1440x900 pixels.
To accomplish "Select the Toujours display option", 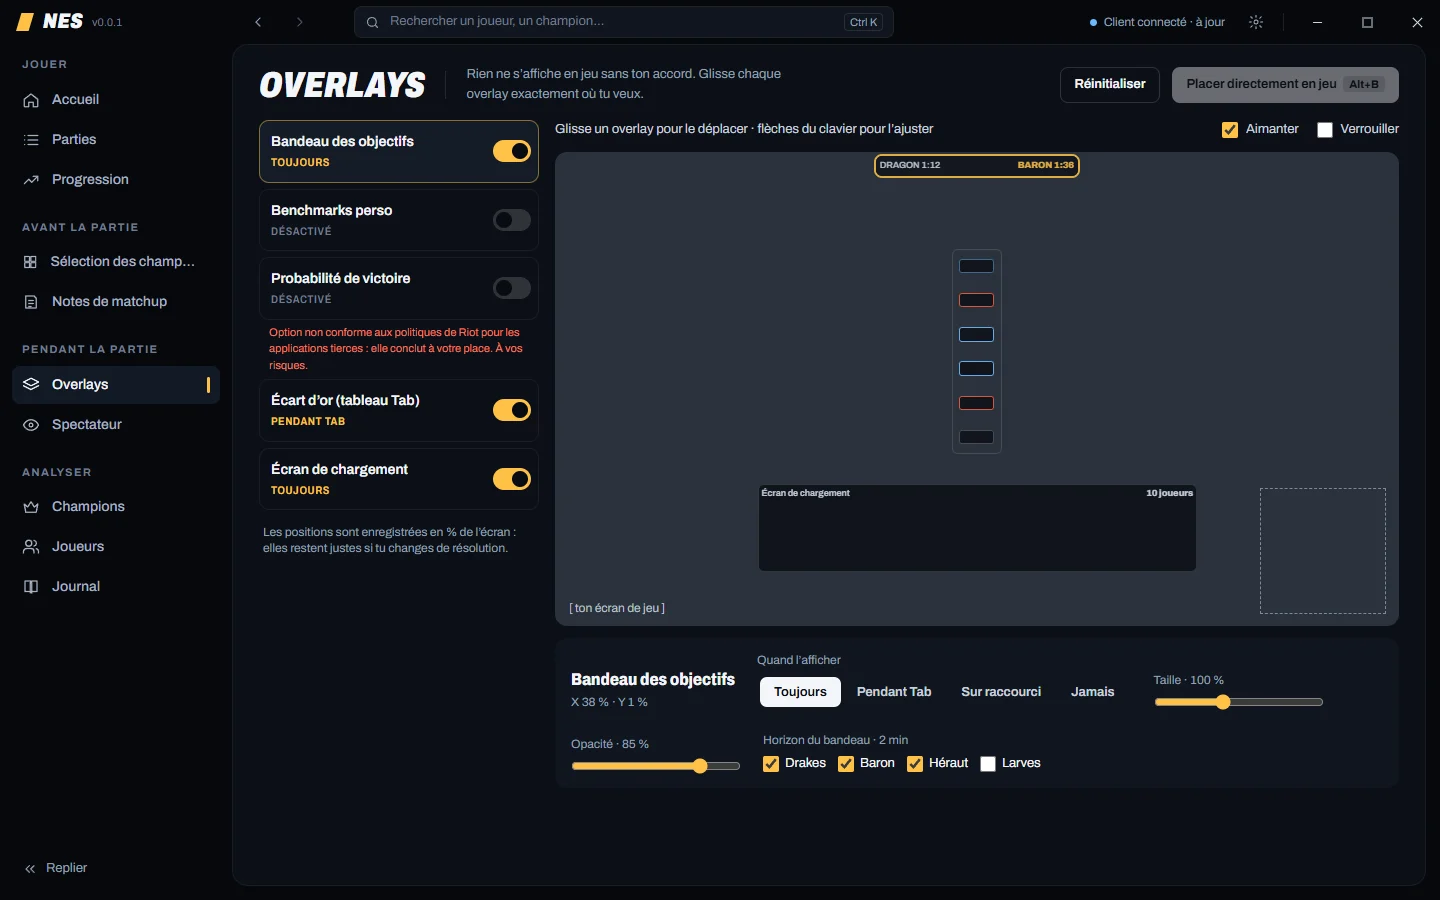I will [x=800, y=692].
